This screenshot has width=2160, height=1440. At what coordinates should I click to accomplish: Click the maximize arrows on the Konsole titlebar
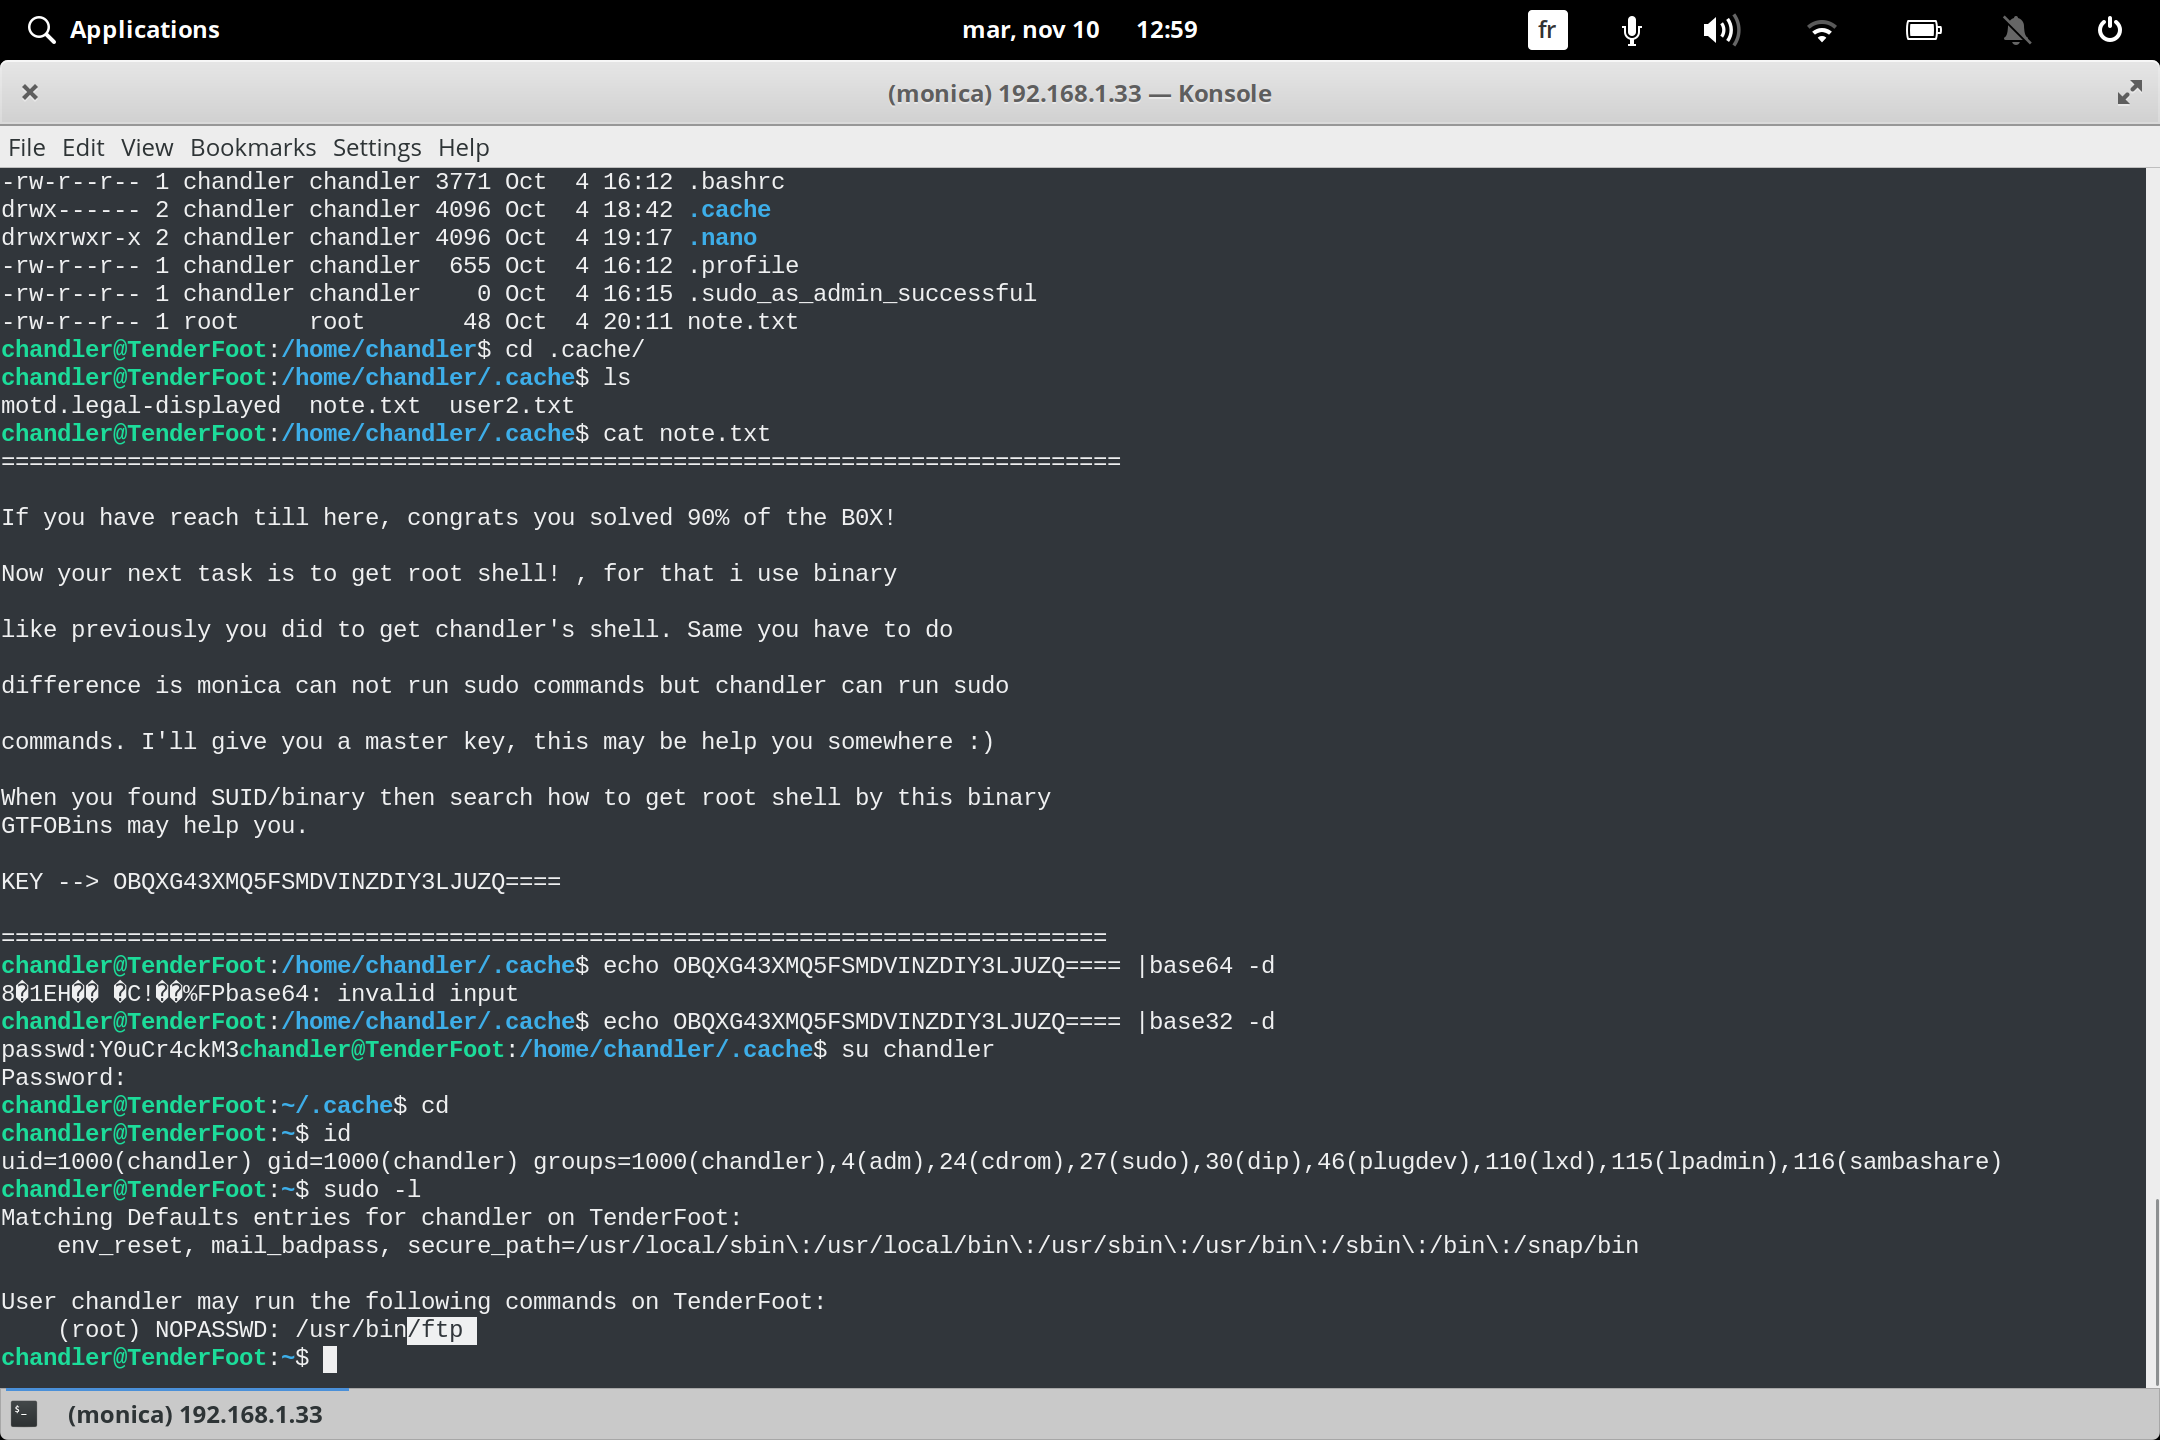pos(2129,92)
